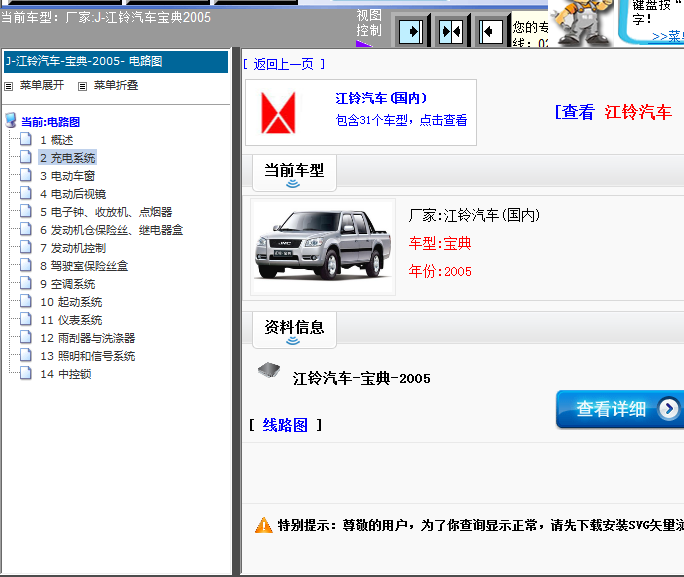Click the J-江铃汽车-宝典-2005- 电路图 header
This screenshot has height=577, width=684.
116,61
